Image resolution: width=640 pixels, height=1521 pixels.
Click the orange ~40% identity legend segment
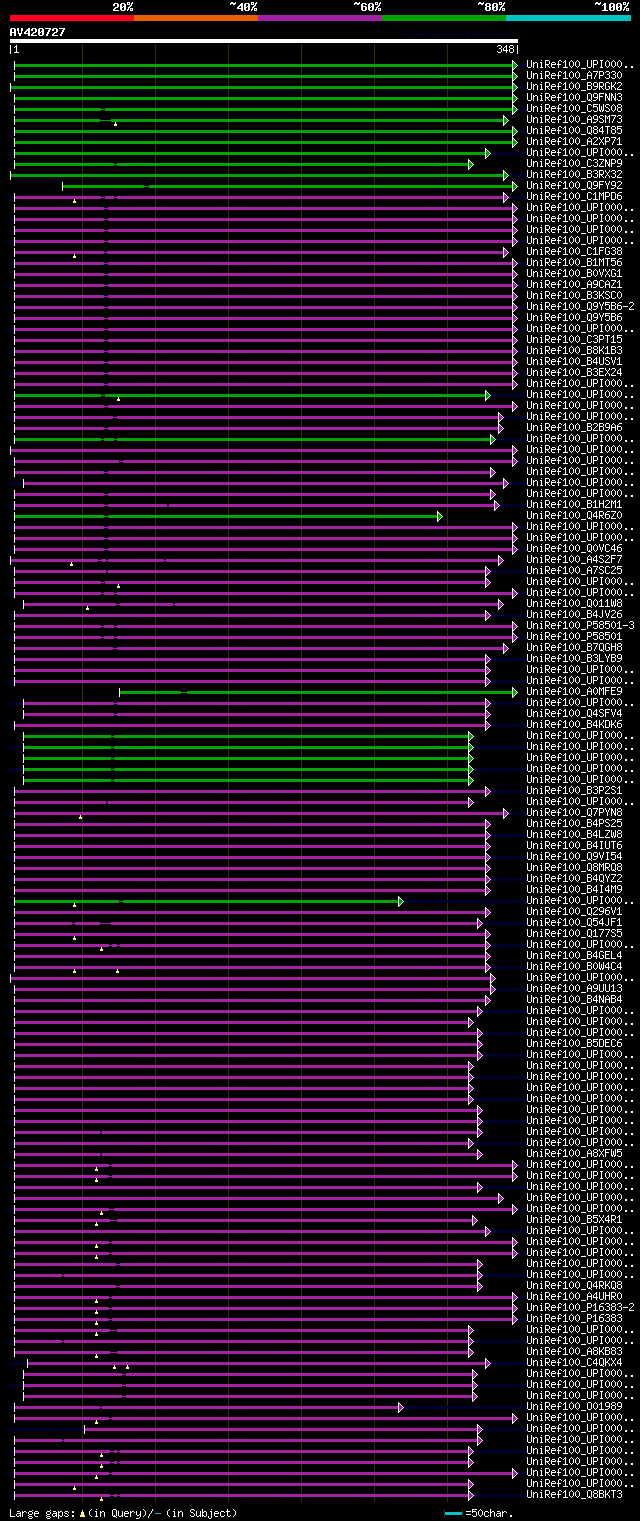click(x=196, y=18)
